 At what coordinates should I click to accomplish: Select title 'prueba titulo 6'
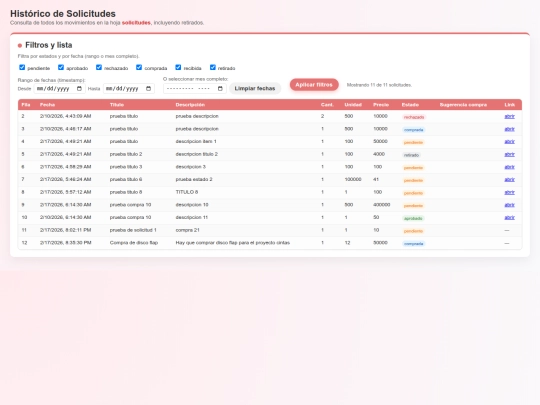click(126, 179)
